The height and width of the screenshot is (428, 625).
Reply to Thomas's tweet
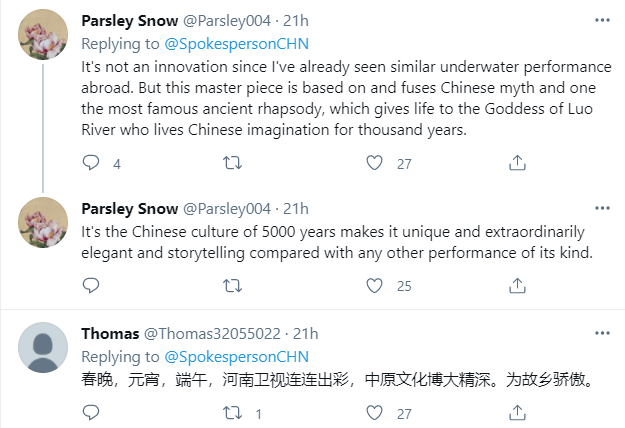(91, 413)
